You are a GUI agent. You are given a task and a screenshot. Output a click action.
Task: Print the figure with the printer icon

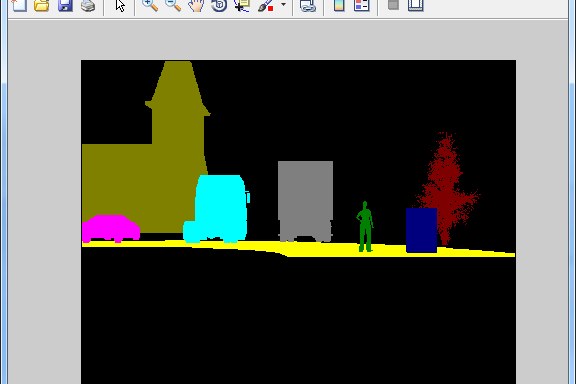coord(88,5)
